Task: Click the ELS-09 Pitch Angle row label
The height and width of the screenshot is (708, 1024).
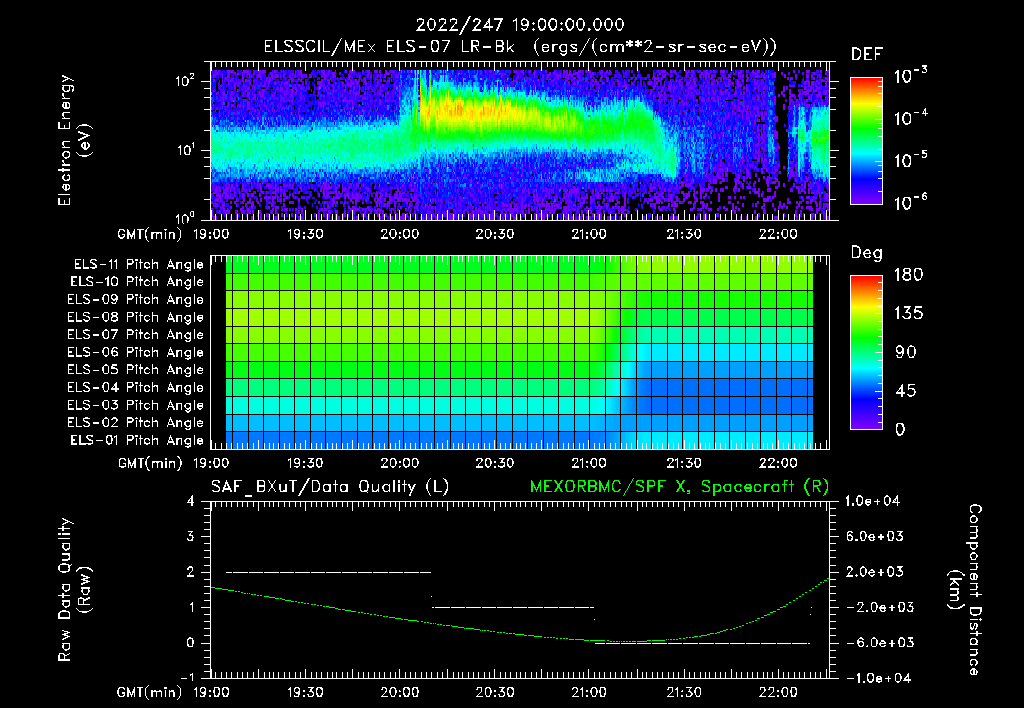Action: point(136,300)
